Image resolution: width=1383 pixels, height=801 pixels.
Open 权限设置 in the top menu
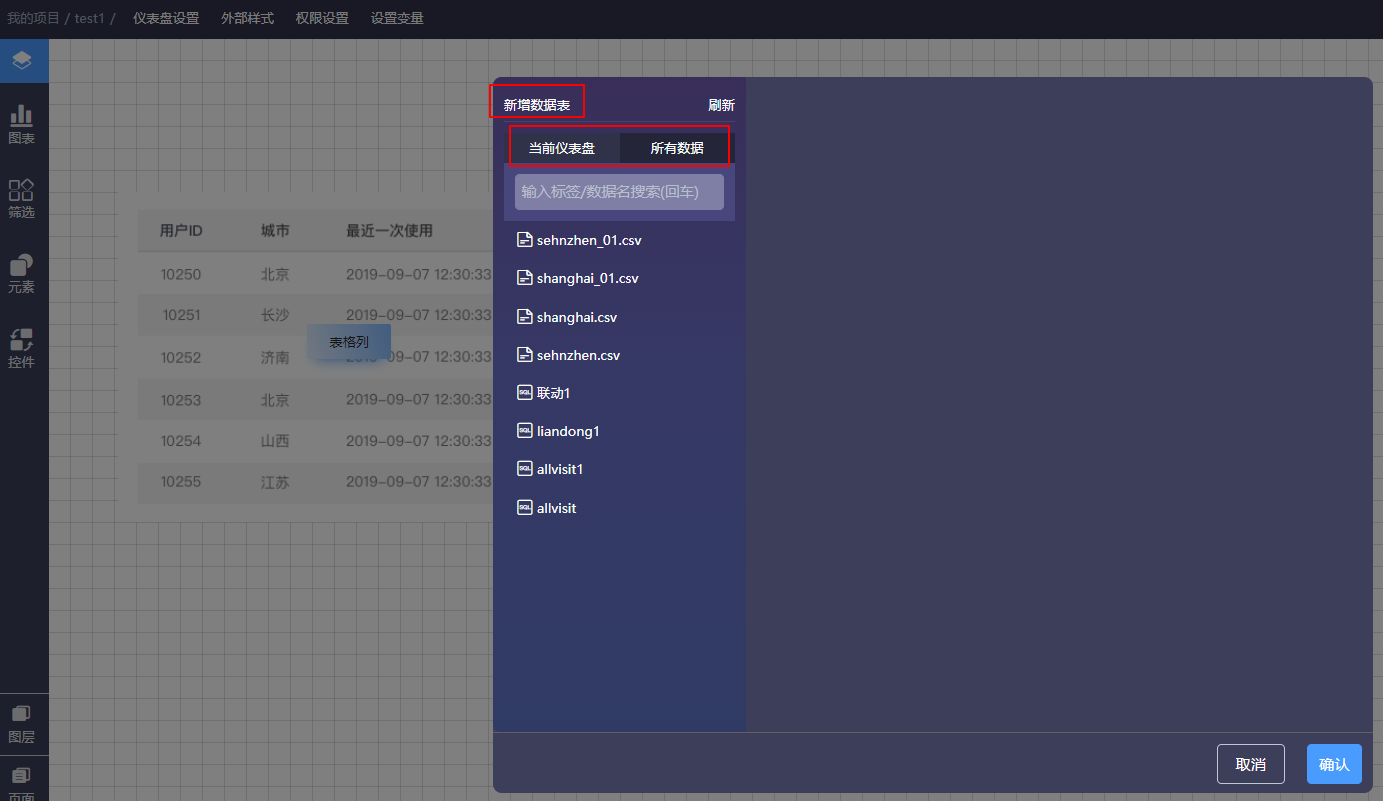[322, 18]
